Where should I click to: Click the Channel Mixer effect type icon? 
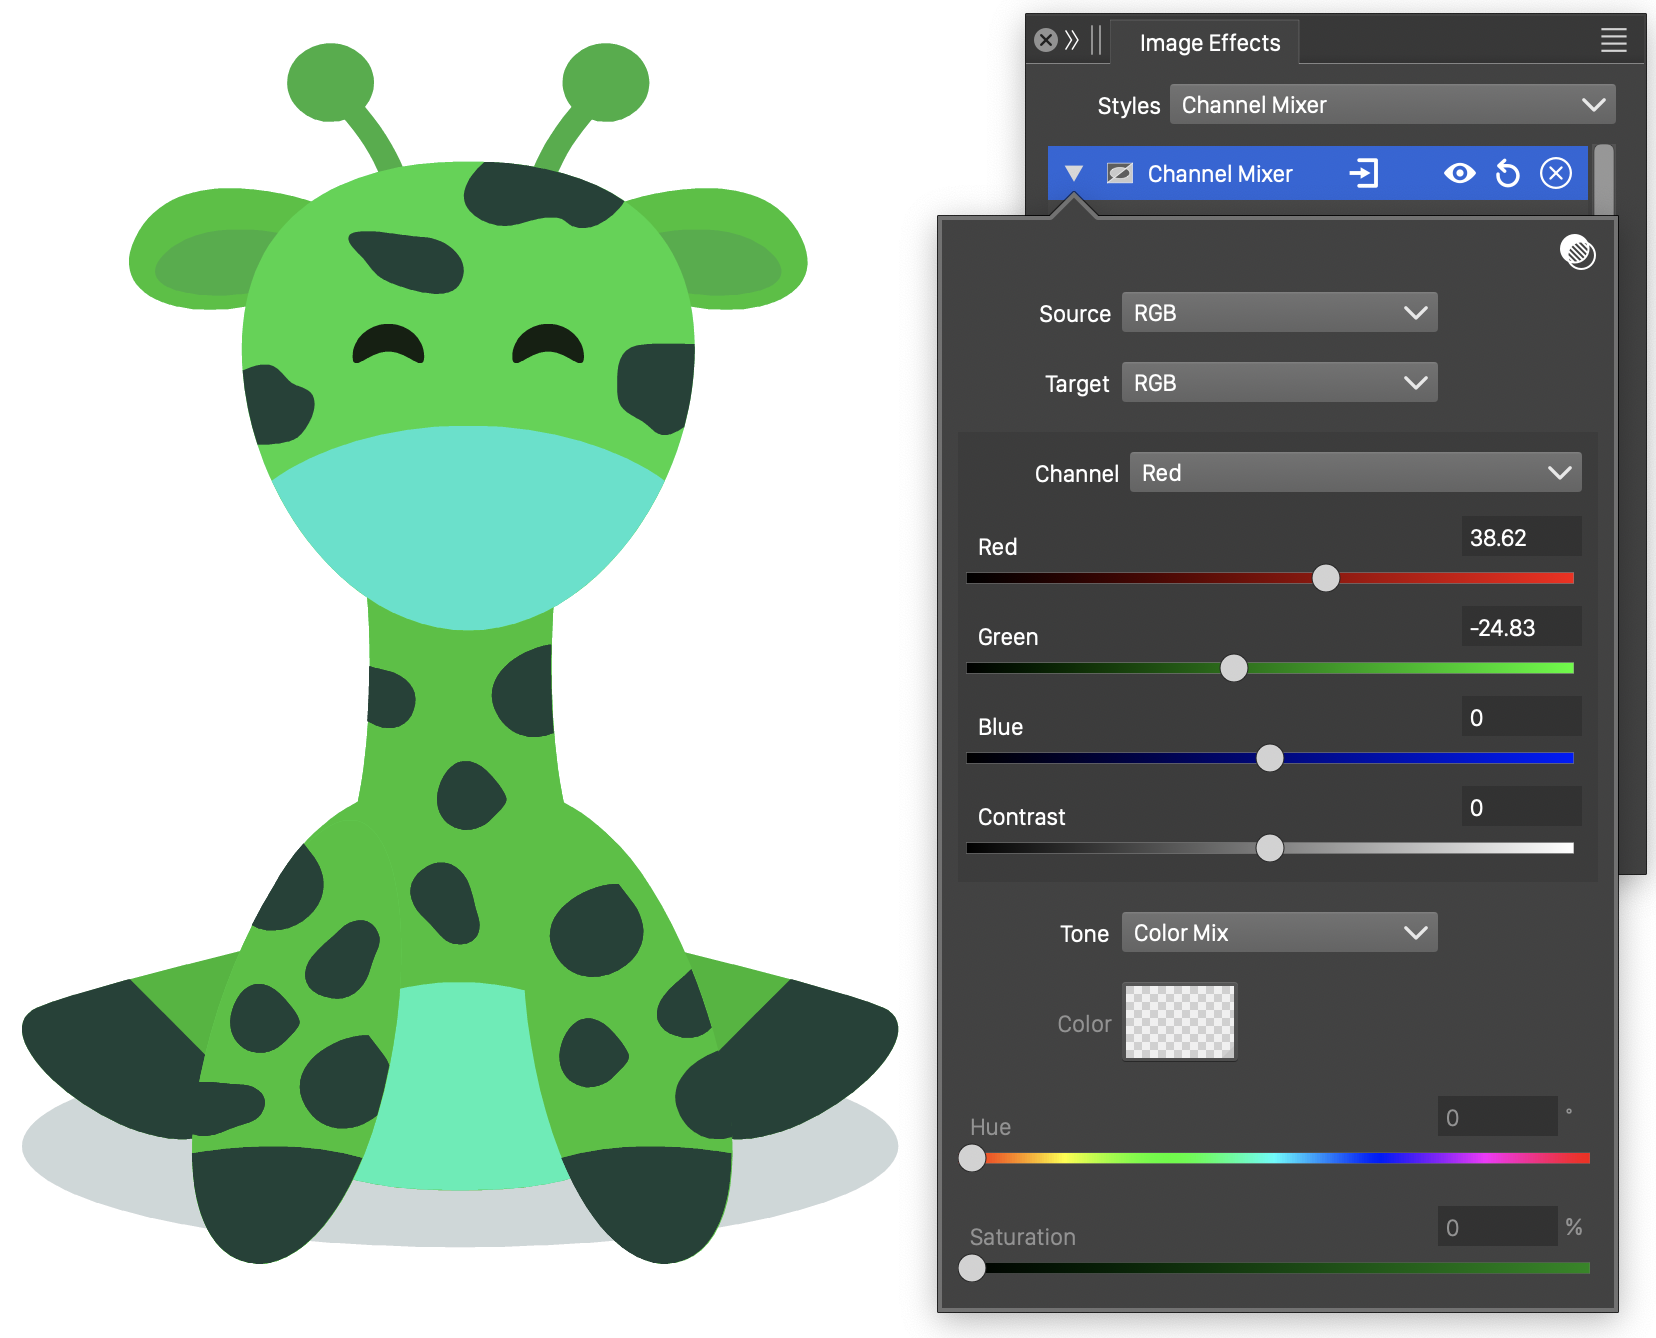[1119, 174]
